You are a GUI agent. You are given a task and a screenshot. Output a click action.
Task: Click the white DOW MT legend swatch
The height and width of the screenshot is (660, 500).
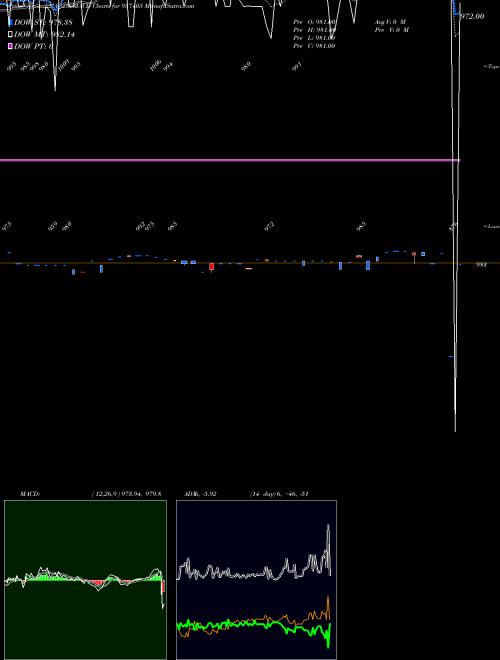pyautogui.click(x=10, y=35)
